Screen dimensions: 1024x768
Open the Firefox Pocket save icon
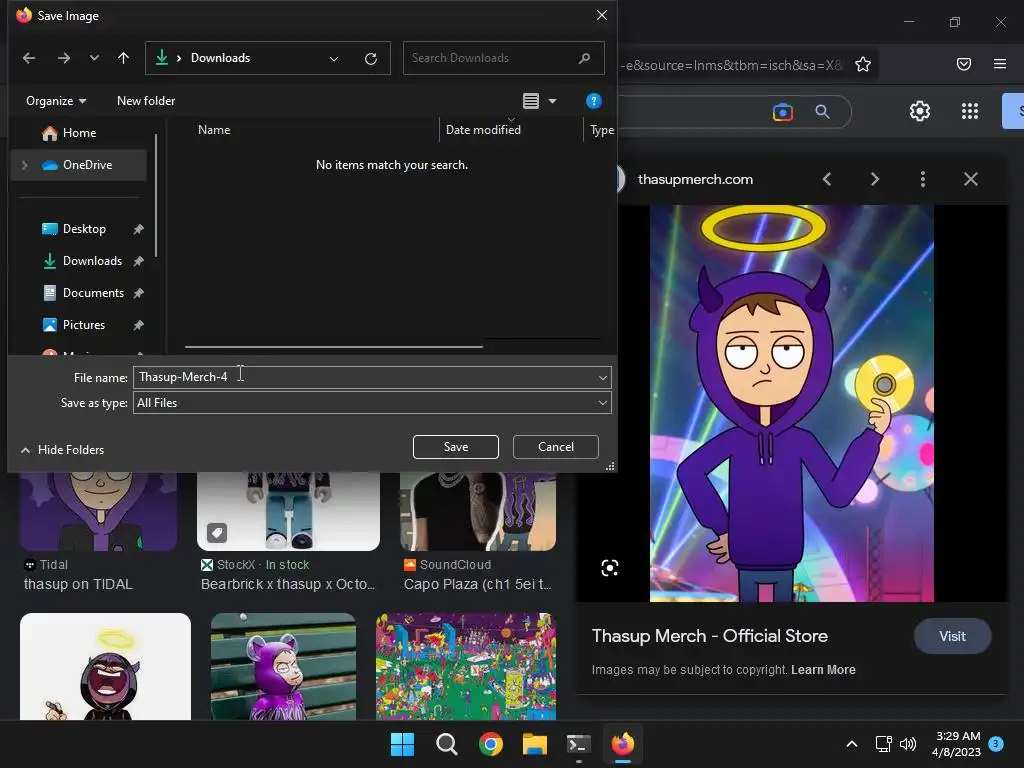(963, 64)
